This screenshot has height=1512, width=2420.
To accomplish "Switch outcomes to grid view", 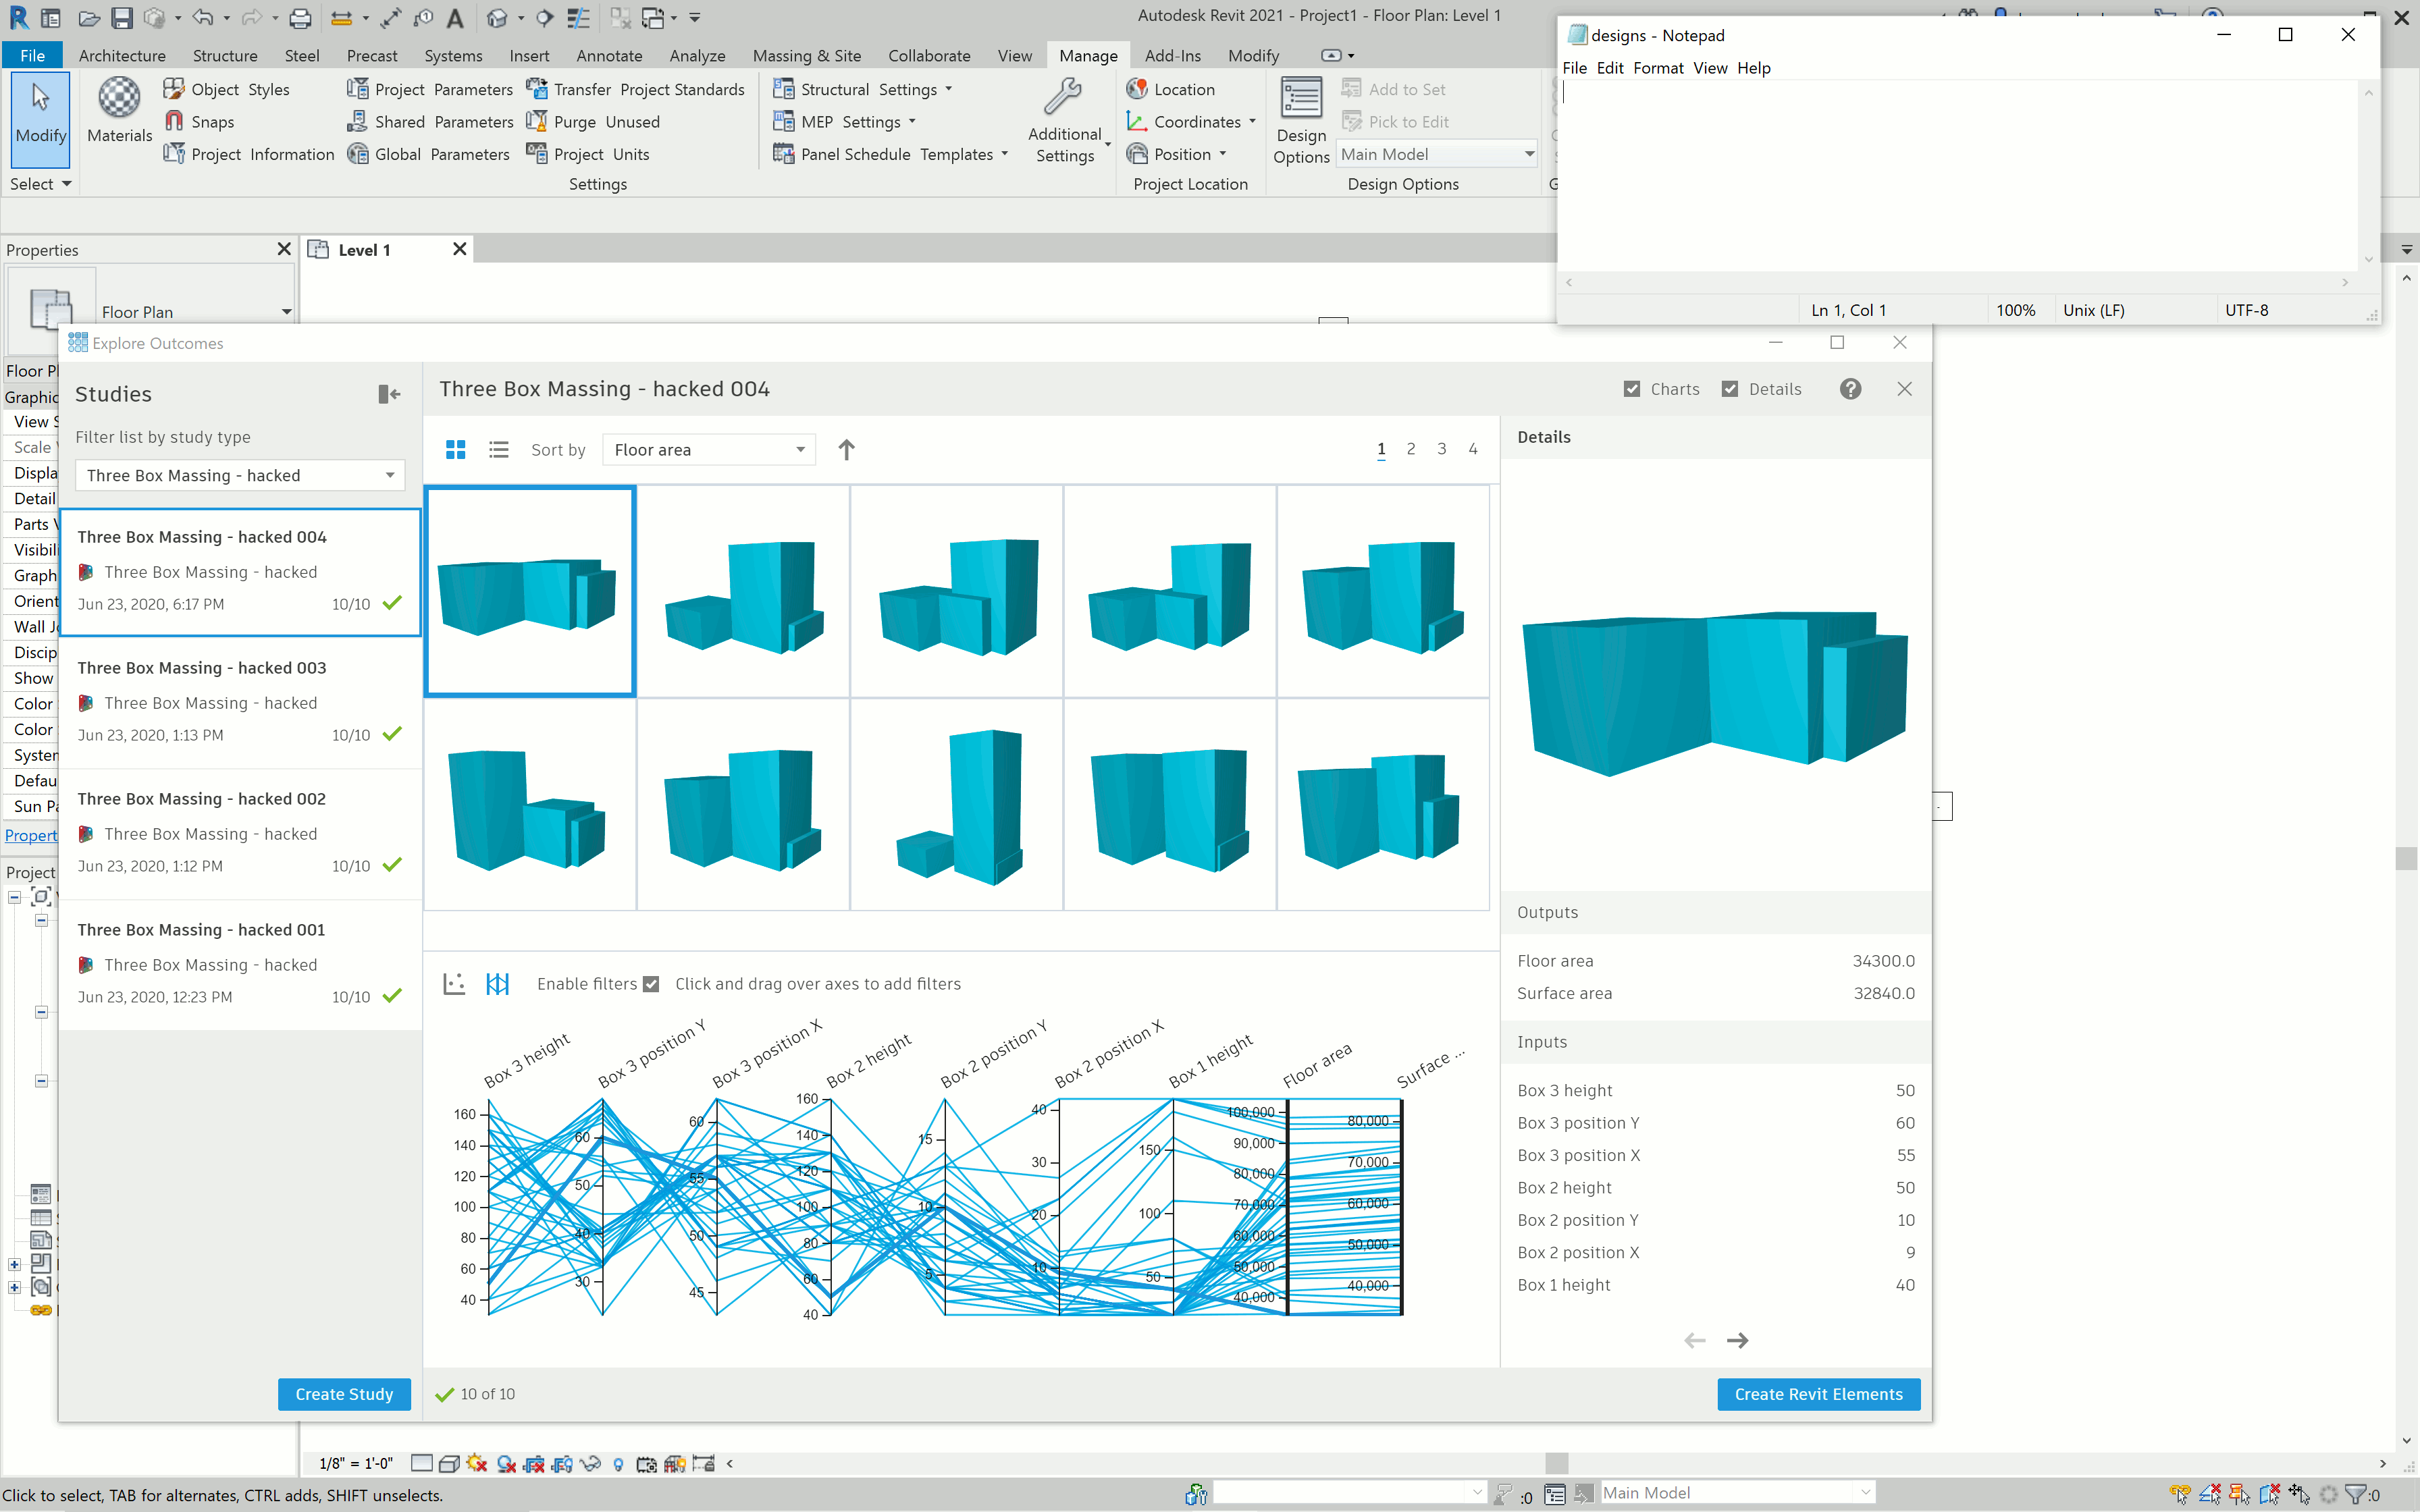I will tap(456, 450).
